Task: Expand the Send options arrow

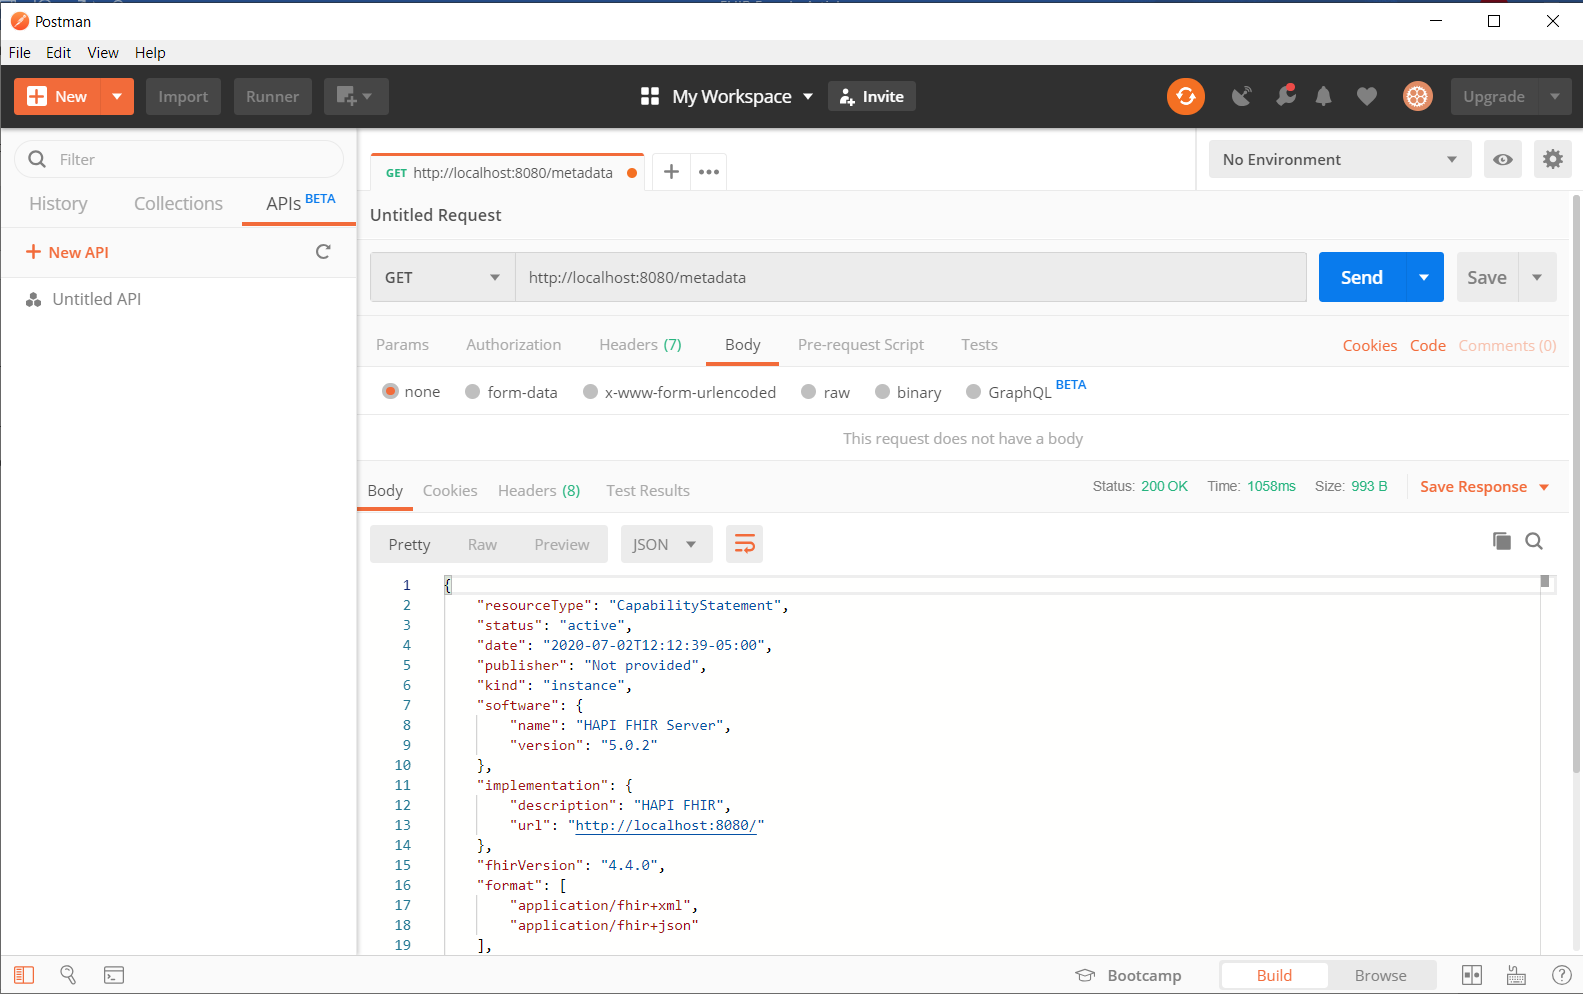Action: pos(1424,277)
